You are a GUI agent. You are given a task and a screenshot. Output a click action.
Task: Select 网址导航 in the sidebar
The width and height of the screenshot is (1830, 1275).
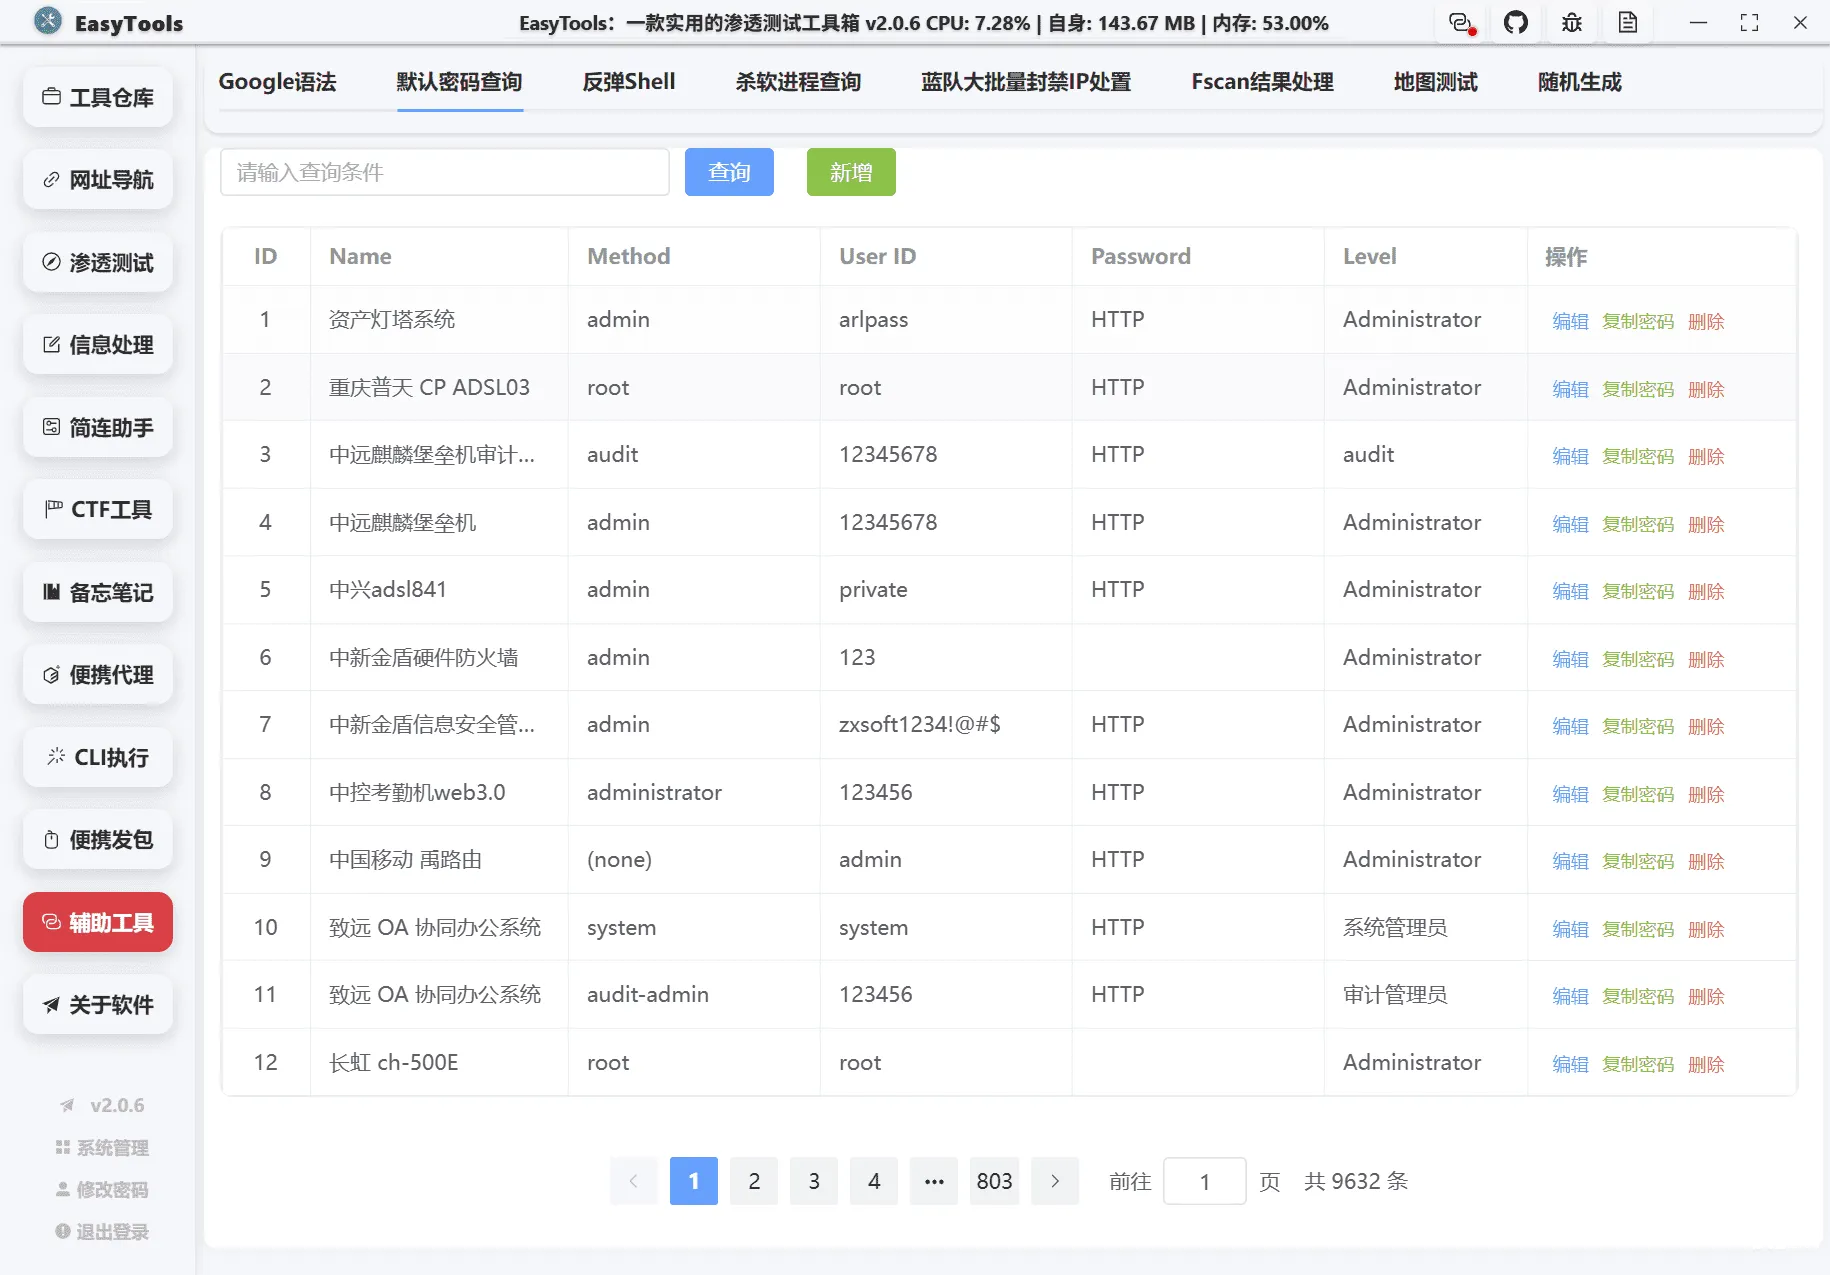(x=97, y=180)
